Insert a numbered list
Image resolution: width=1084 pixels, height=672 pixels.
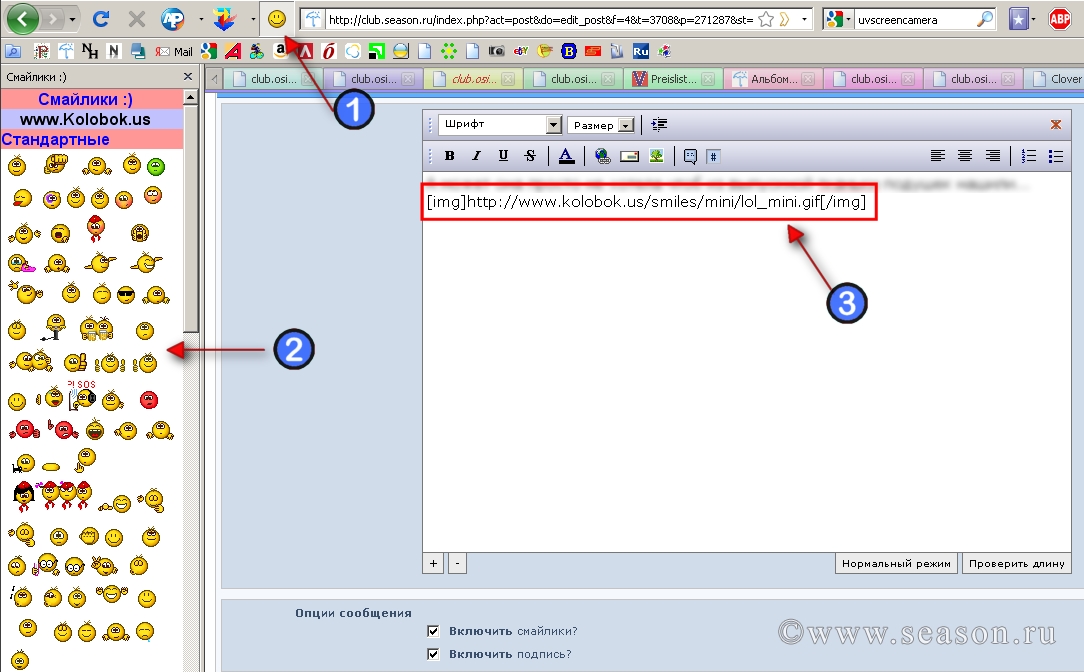tap(1029, 156)
